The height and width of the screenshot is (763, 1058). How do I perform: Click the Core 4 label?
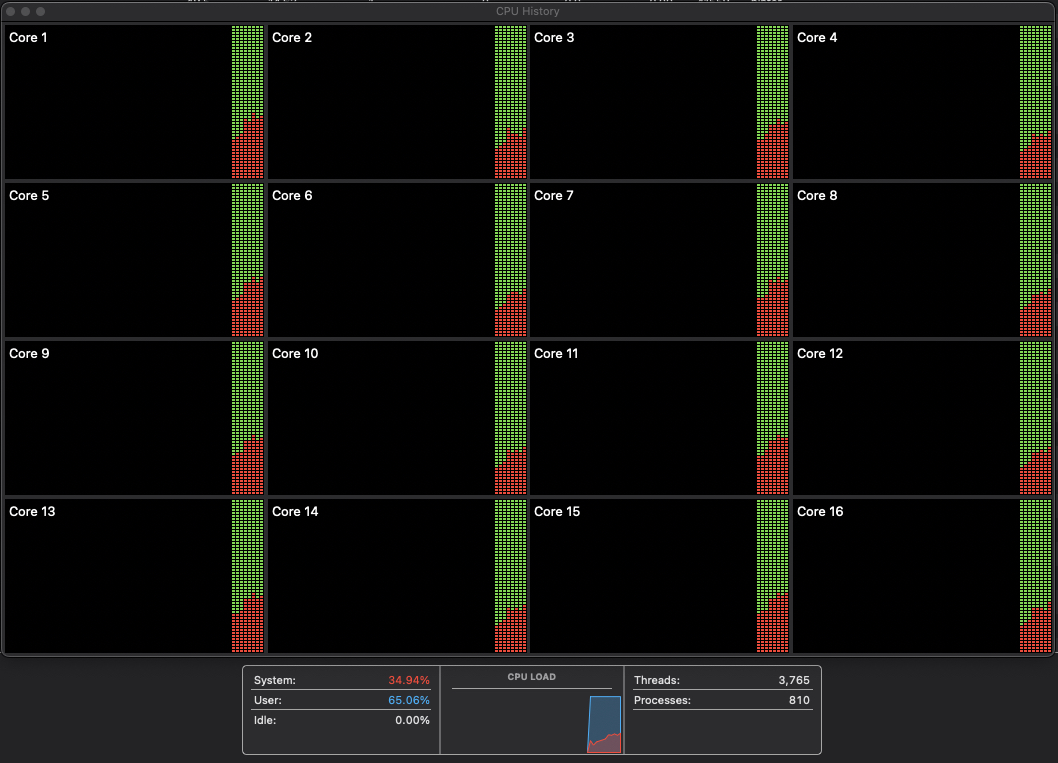817,38
